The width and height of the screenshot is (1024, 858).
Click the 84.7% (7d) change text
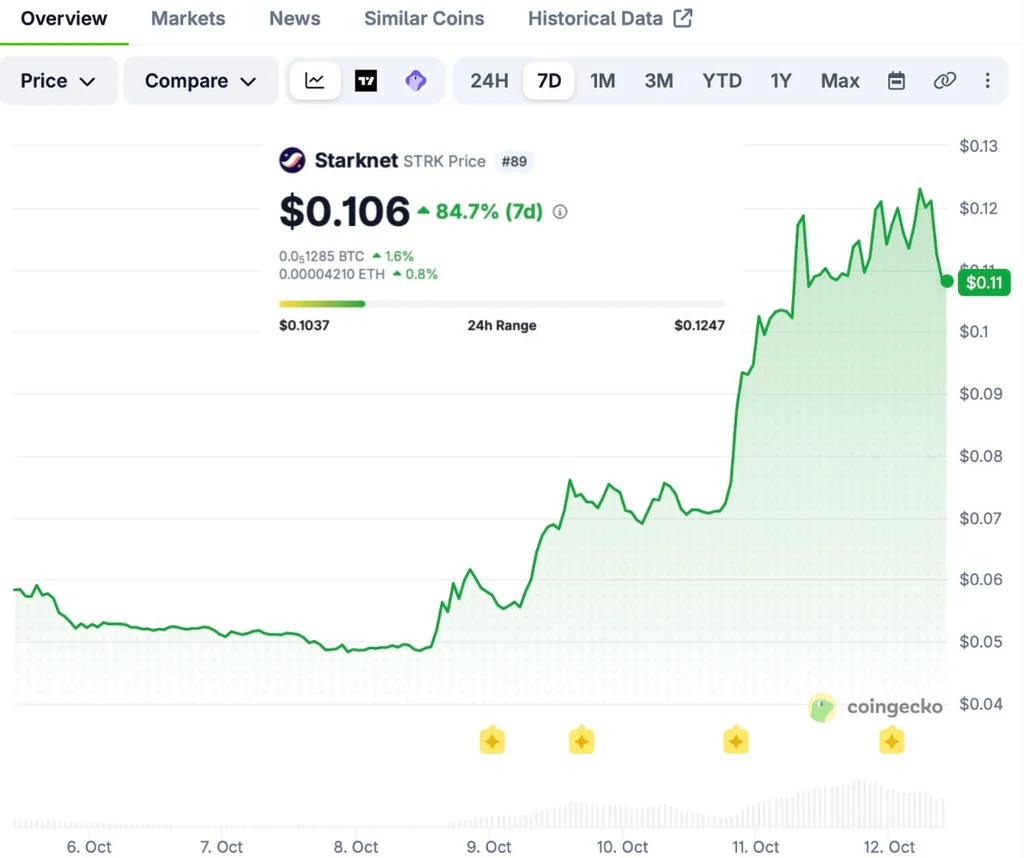(489, 212)
